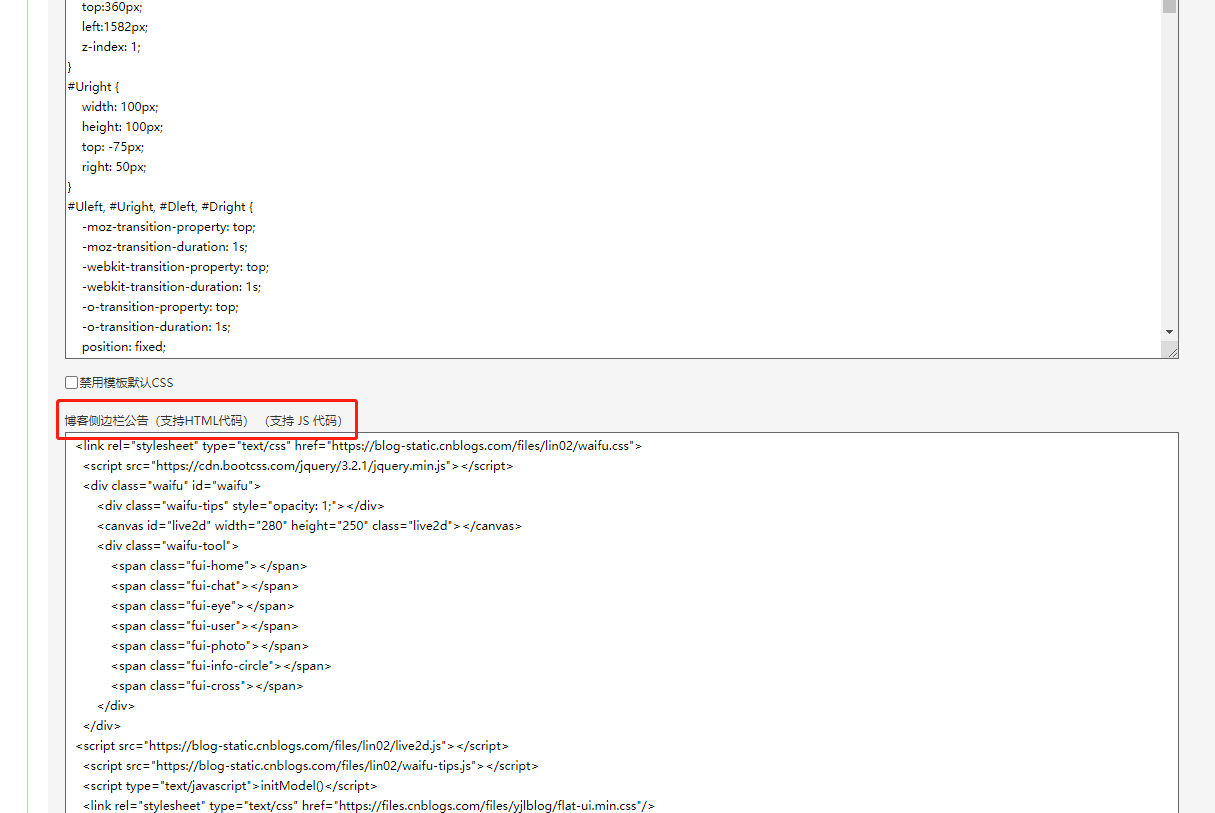
Task: Click the line '-o-transition-duration: 1s;'
Action: [157, 327]
